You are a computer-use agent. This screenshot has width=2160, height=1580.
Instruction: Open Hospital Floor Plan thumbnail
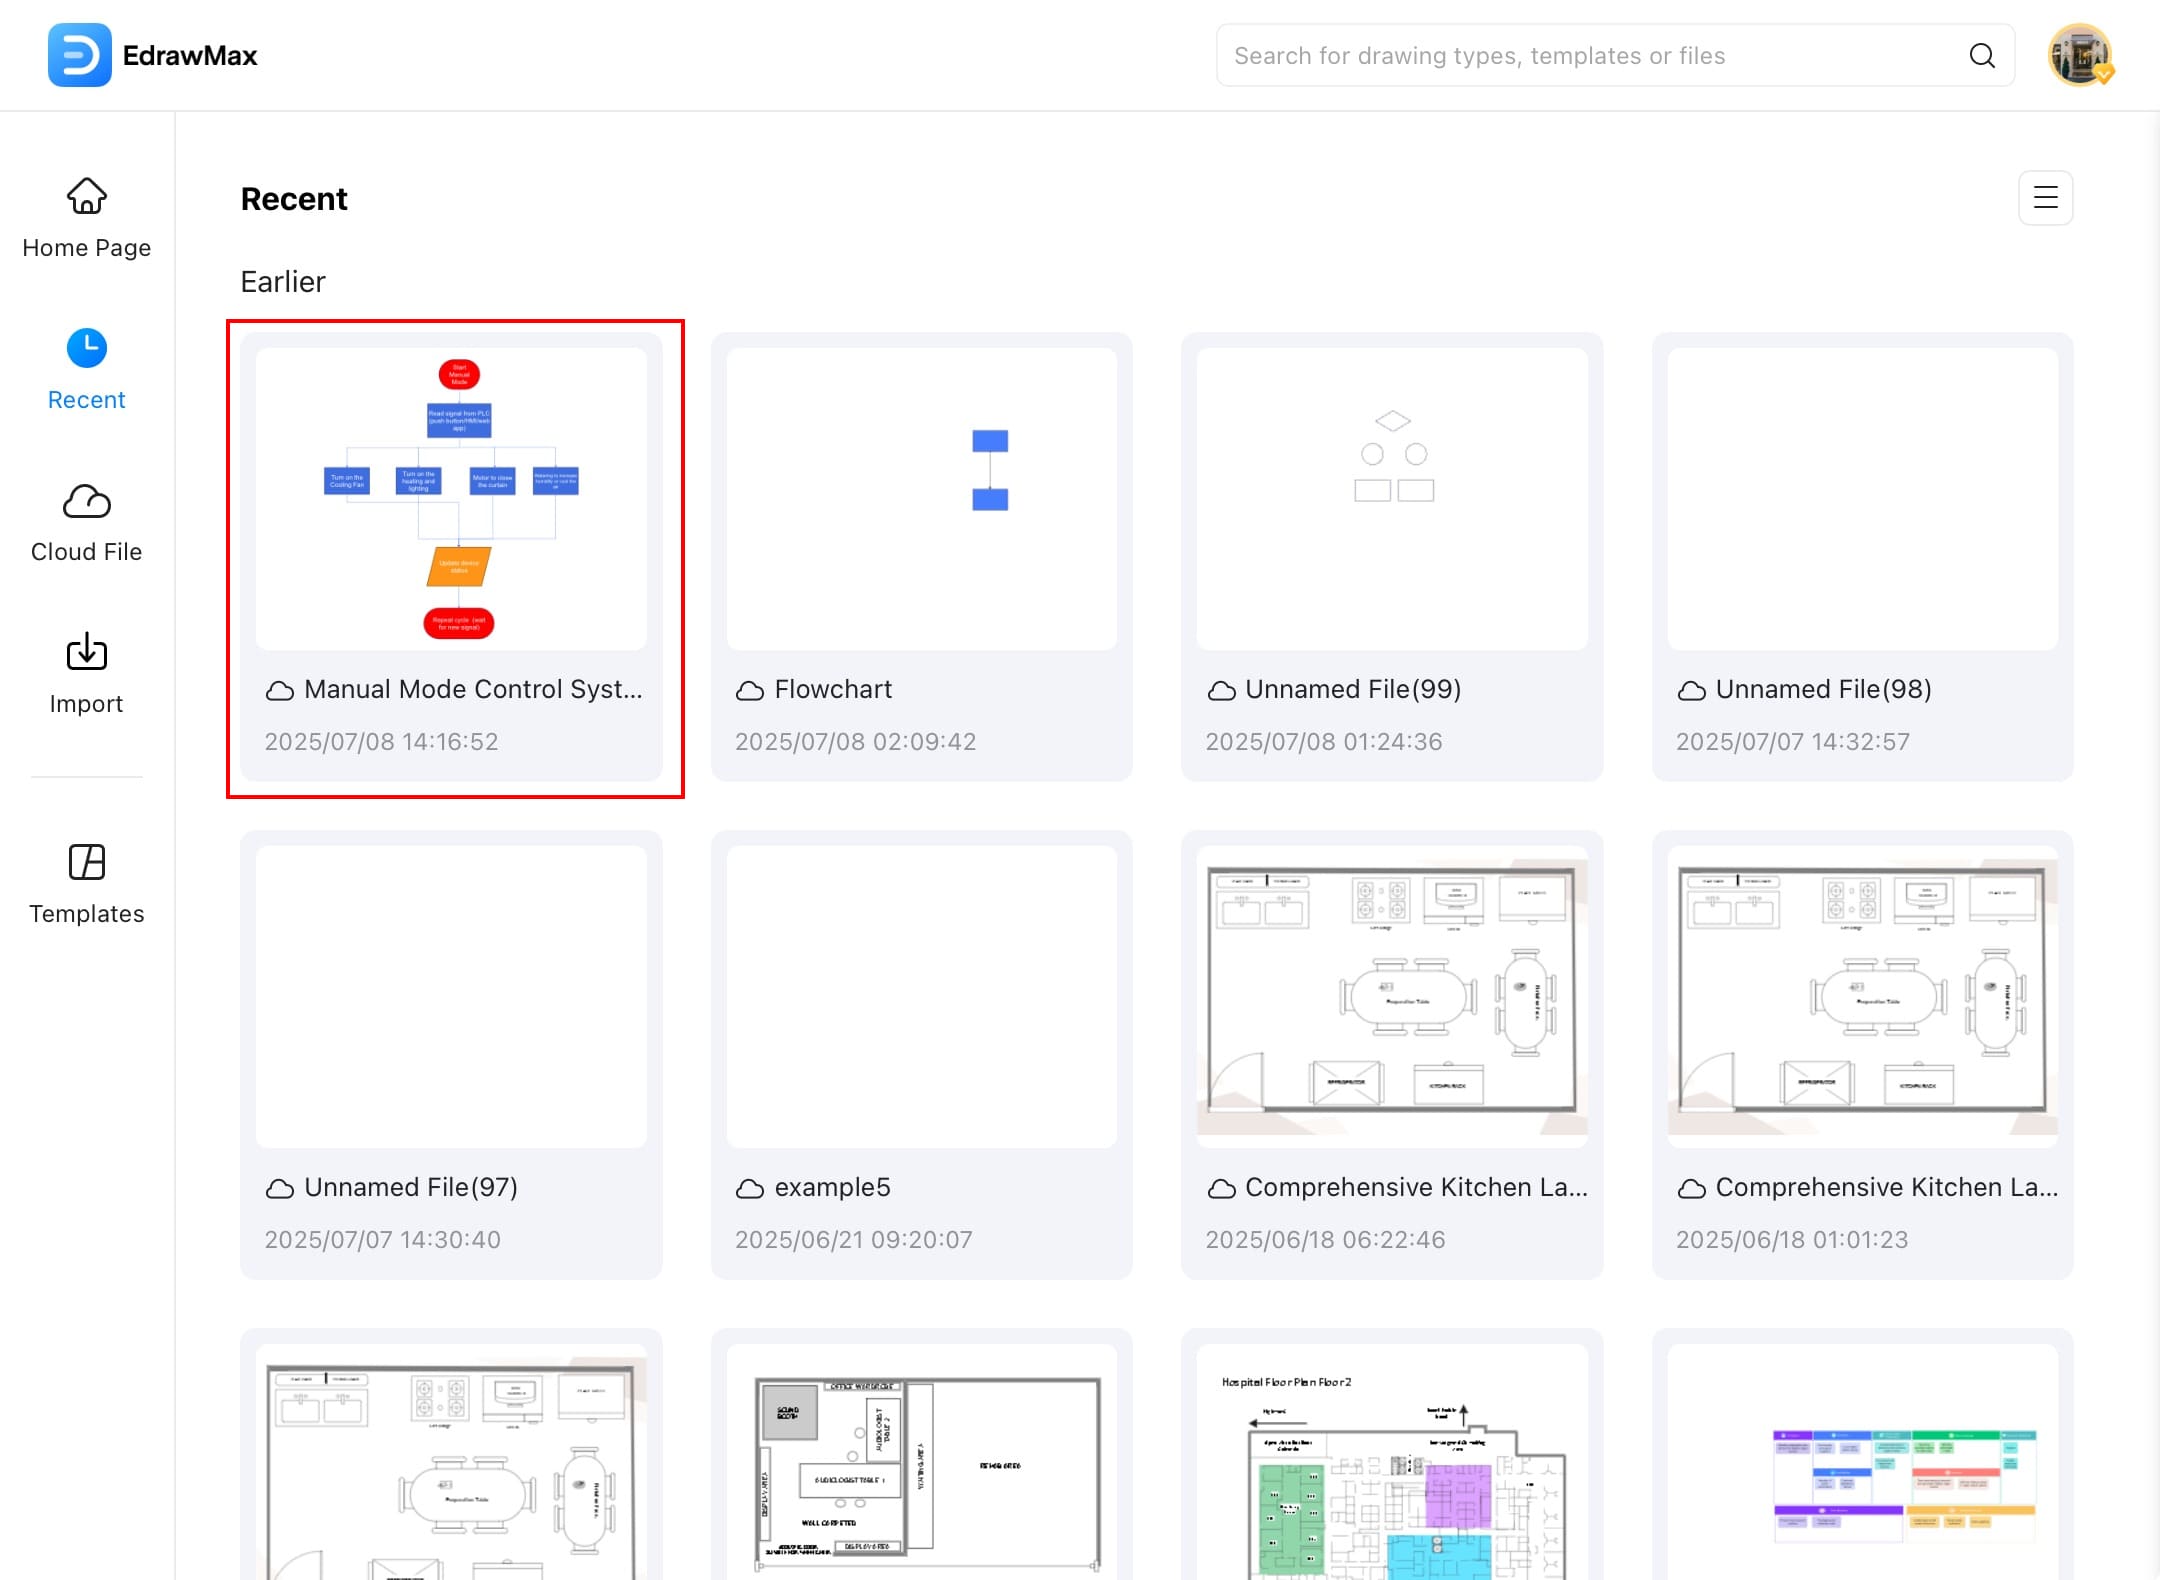1391,1462
